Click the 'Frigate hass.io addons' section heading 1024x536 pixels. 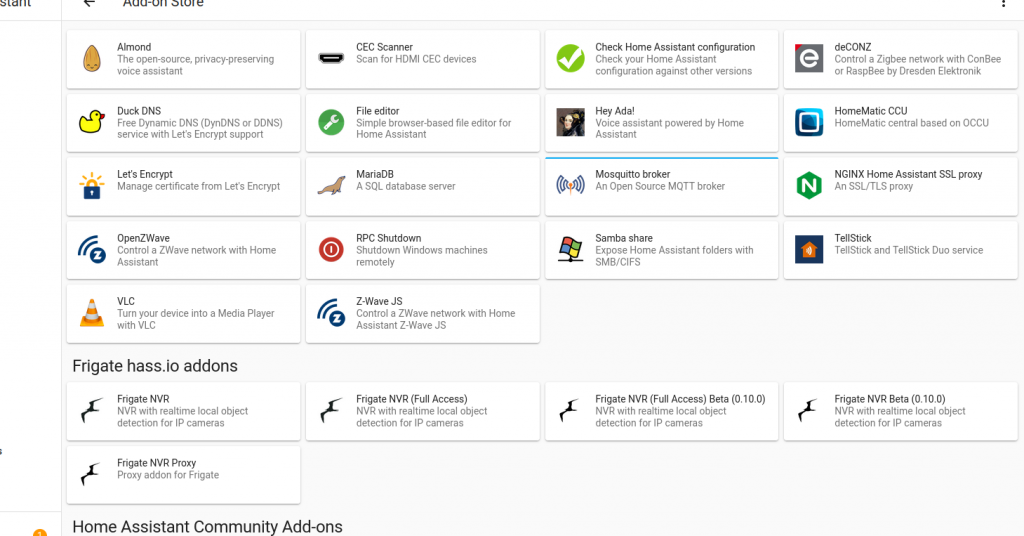155,366
